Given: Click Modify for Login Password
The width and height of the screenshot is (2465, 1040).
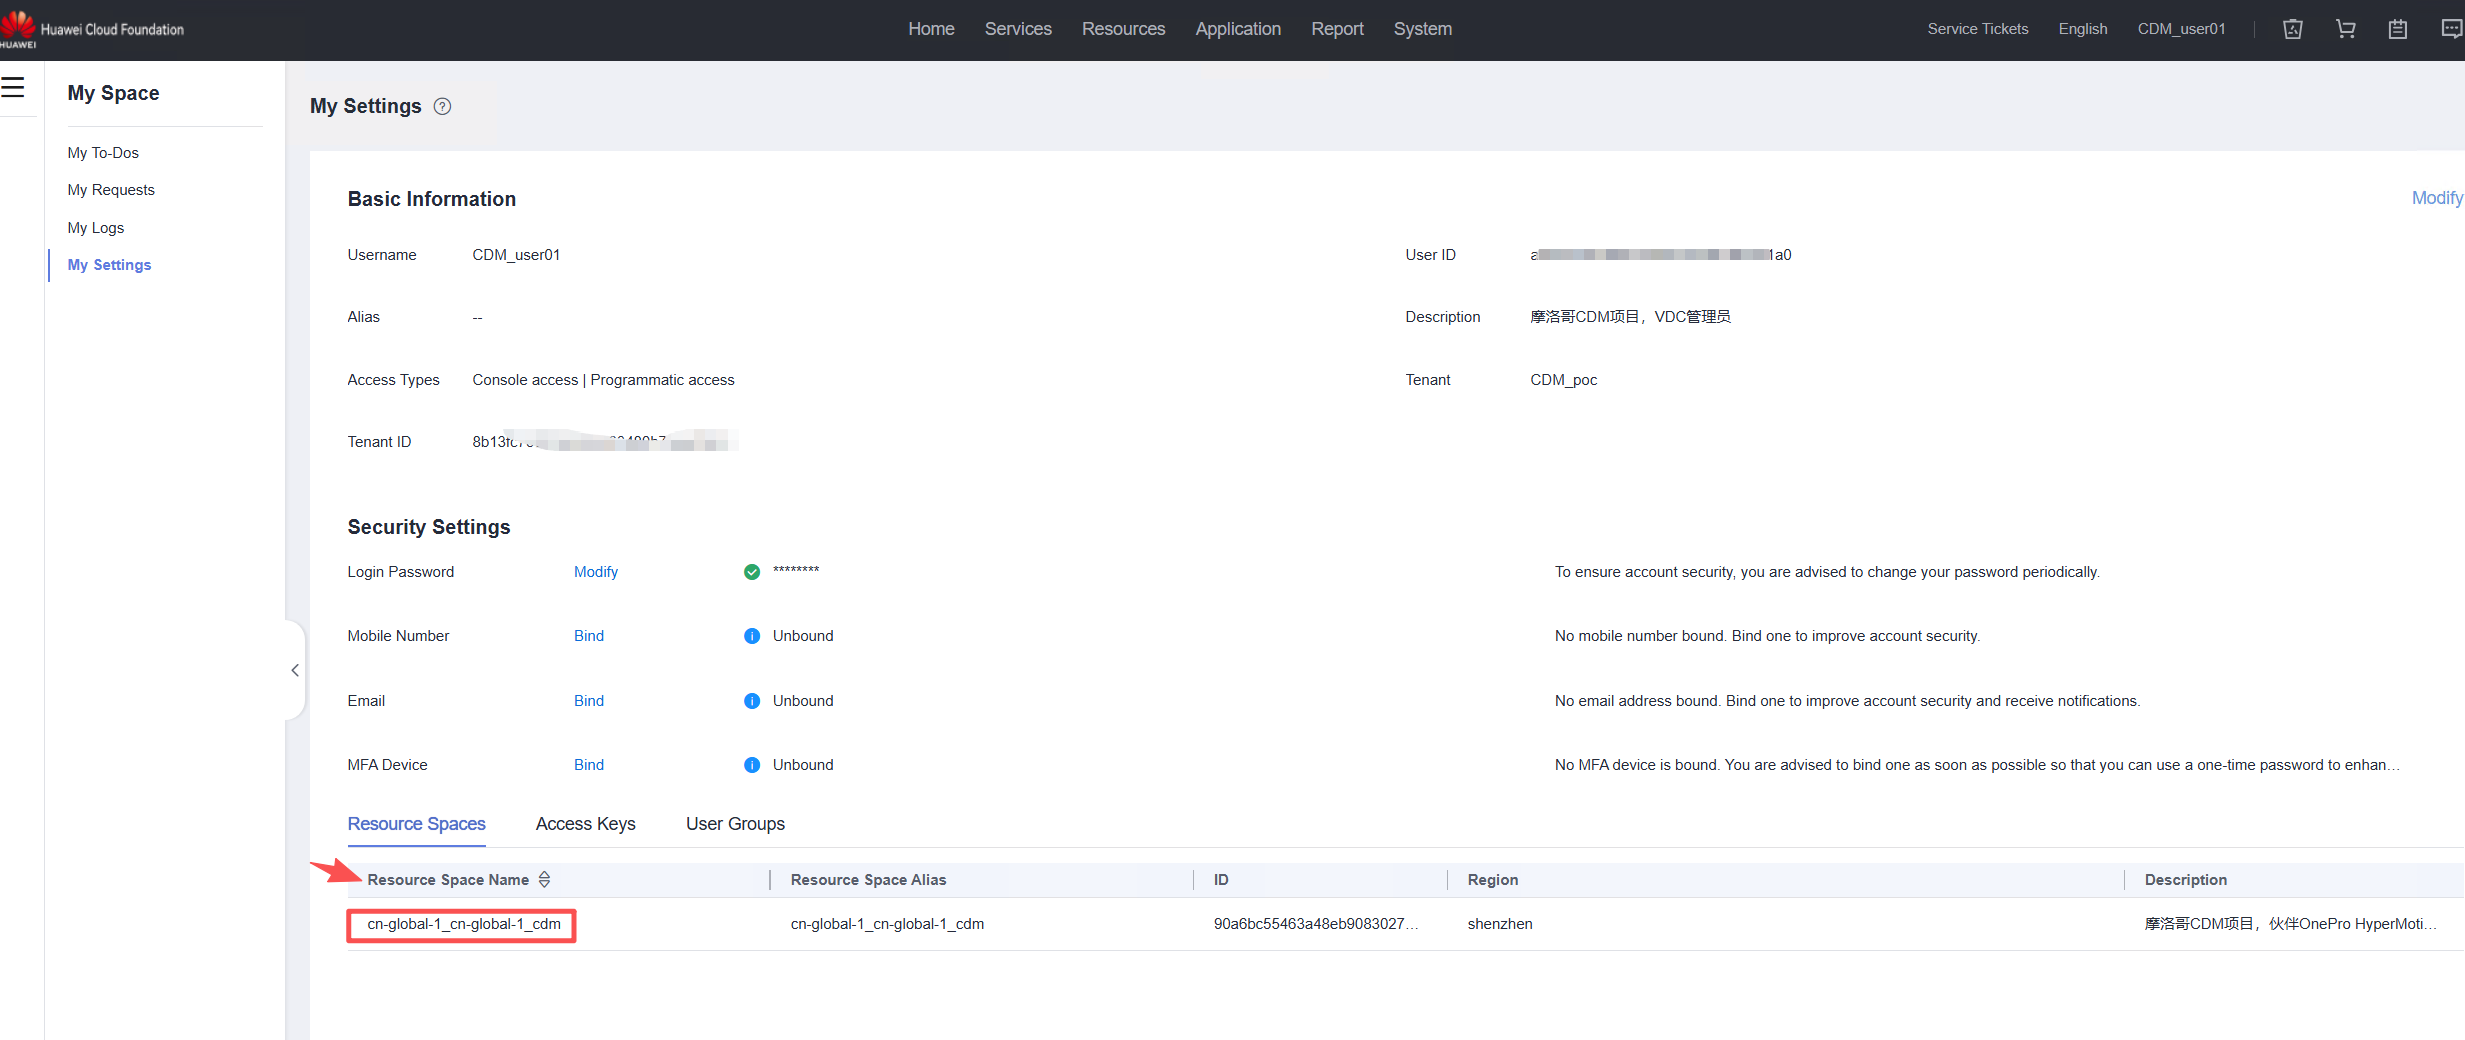Looking at the screenshot, I should [596, 572].
